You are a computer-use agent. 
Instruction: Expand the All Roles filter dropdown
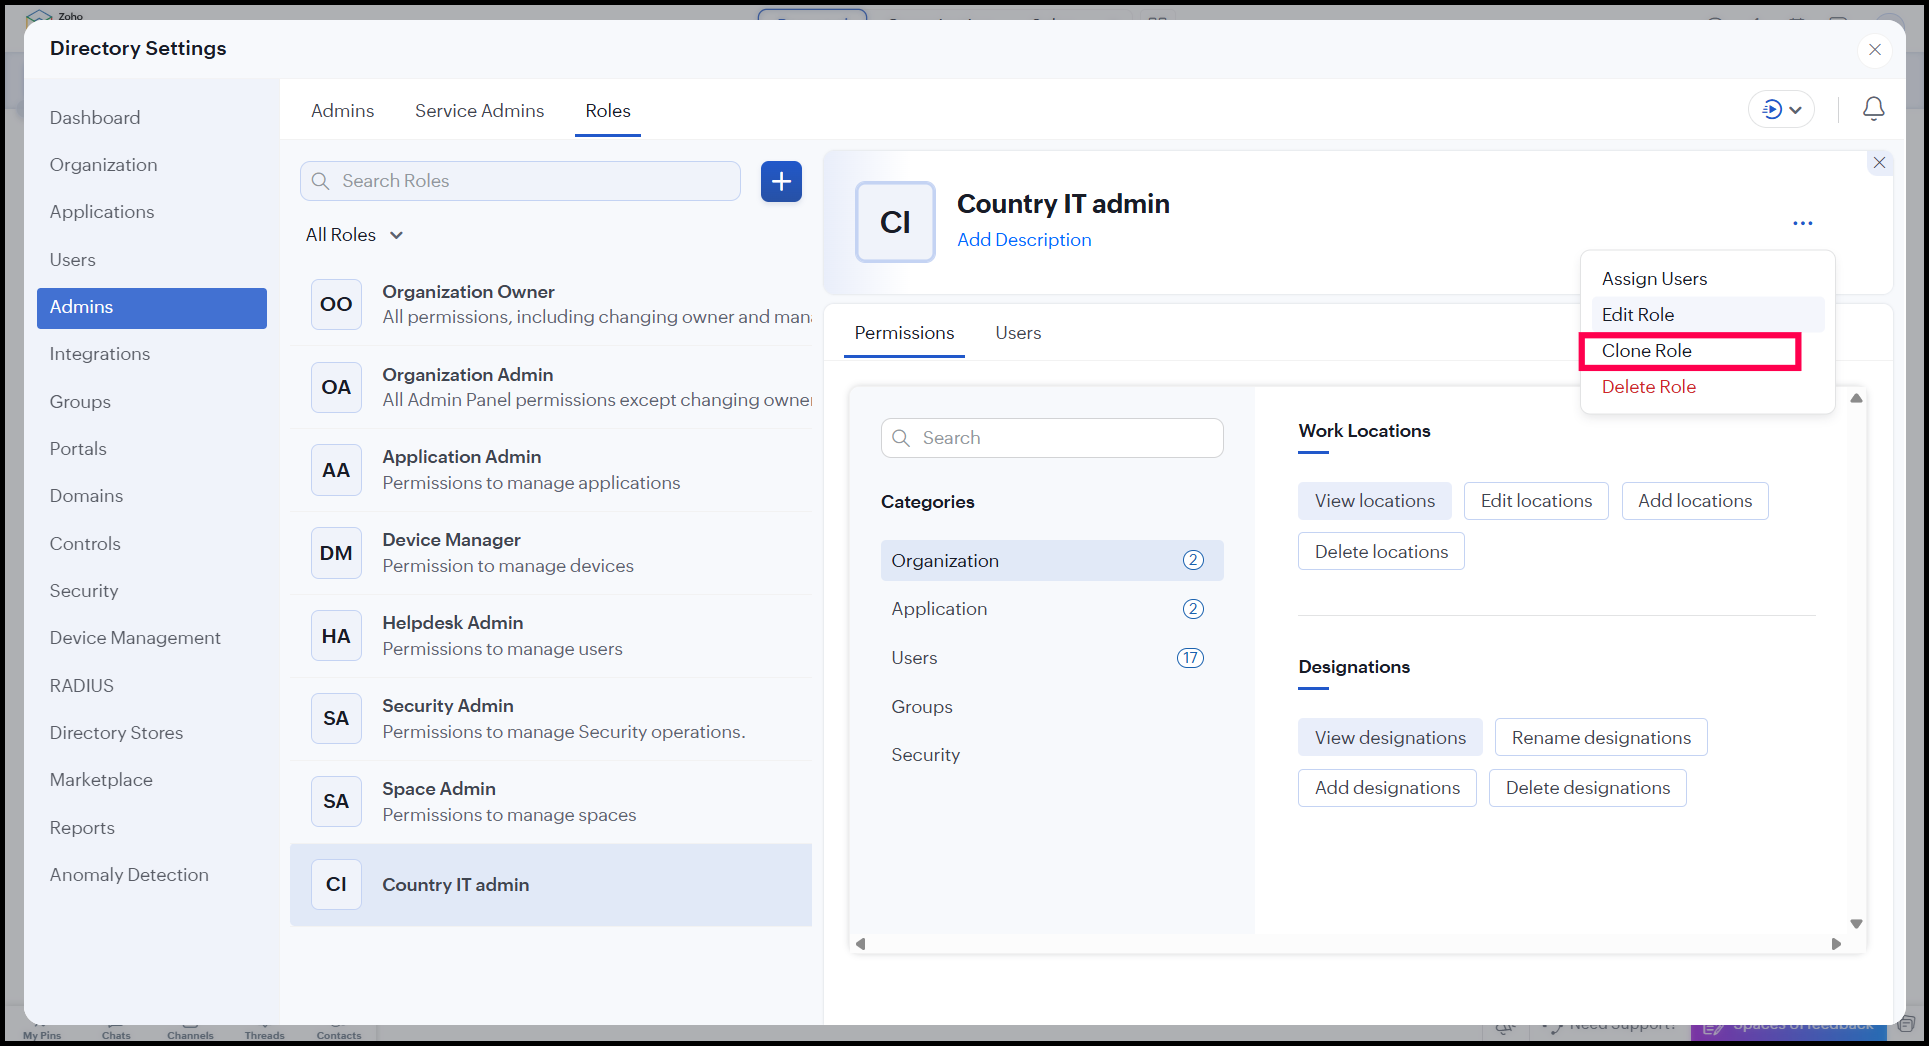point(354,235)
